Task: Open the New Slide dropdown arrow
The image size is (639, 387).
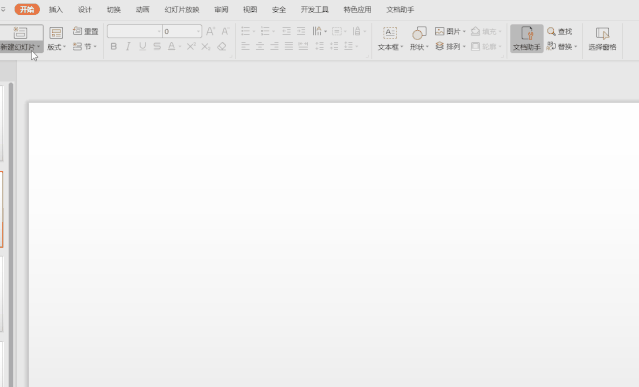Action: pos(38,47)
